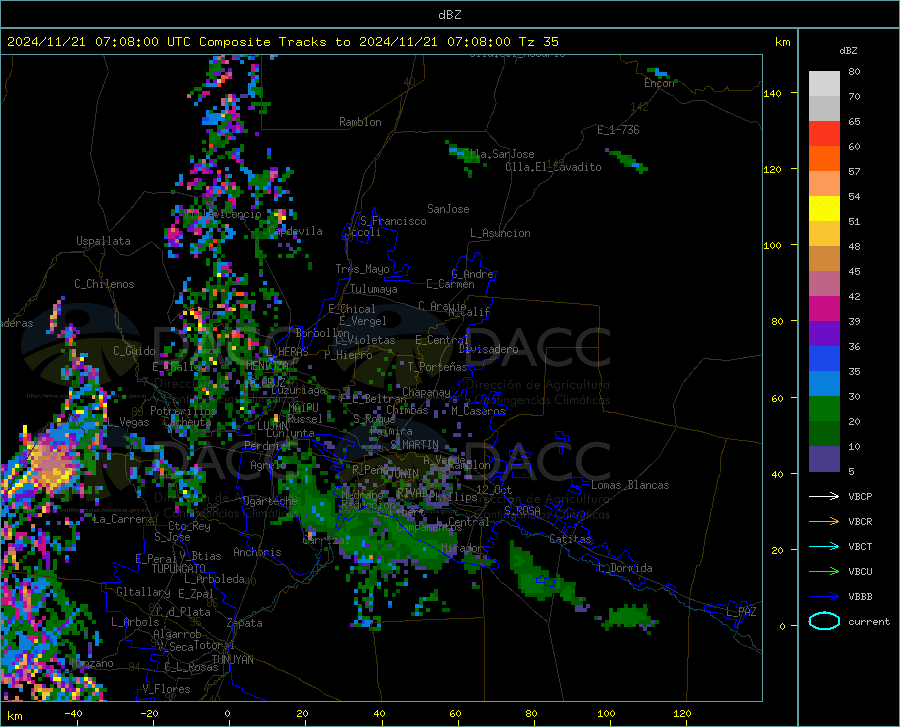Click the white VBCP arrow legend icon
Screen dimensions: 900x727
pyautogui.click(x=824, y=496)
